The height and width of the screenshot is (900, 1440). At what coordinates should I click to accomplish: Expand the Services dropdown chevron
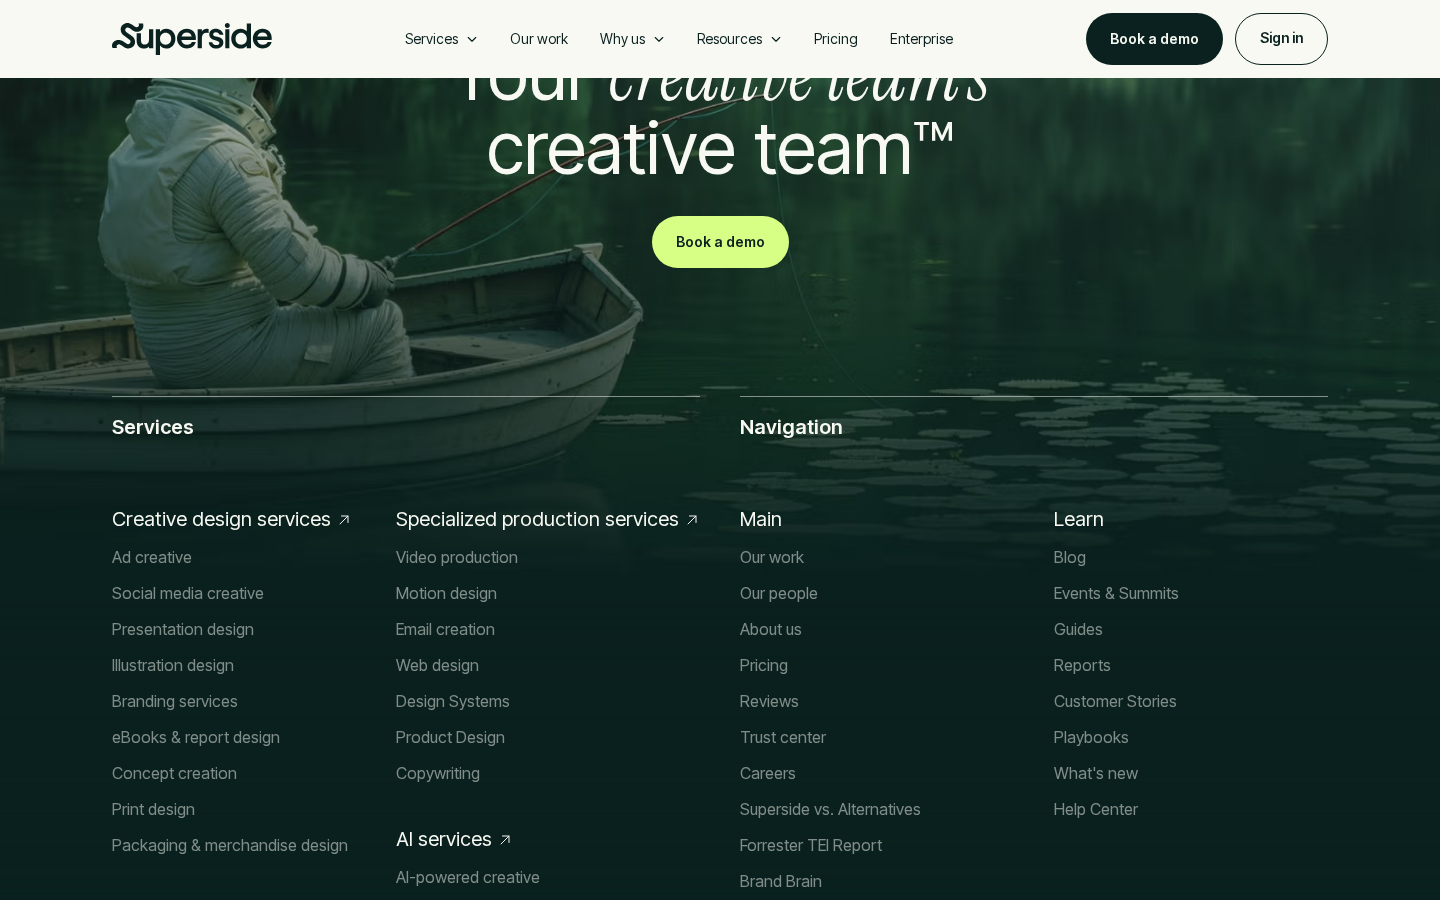472,39
